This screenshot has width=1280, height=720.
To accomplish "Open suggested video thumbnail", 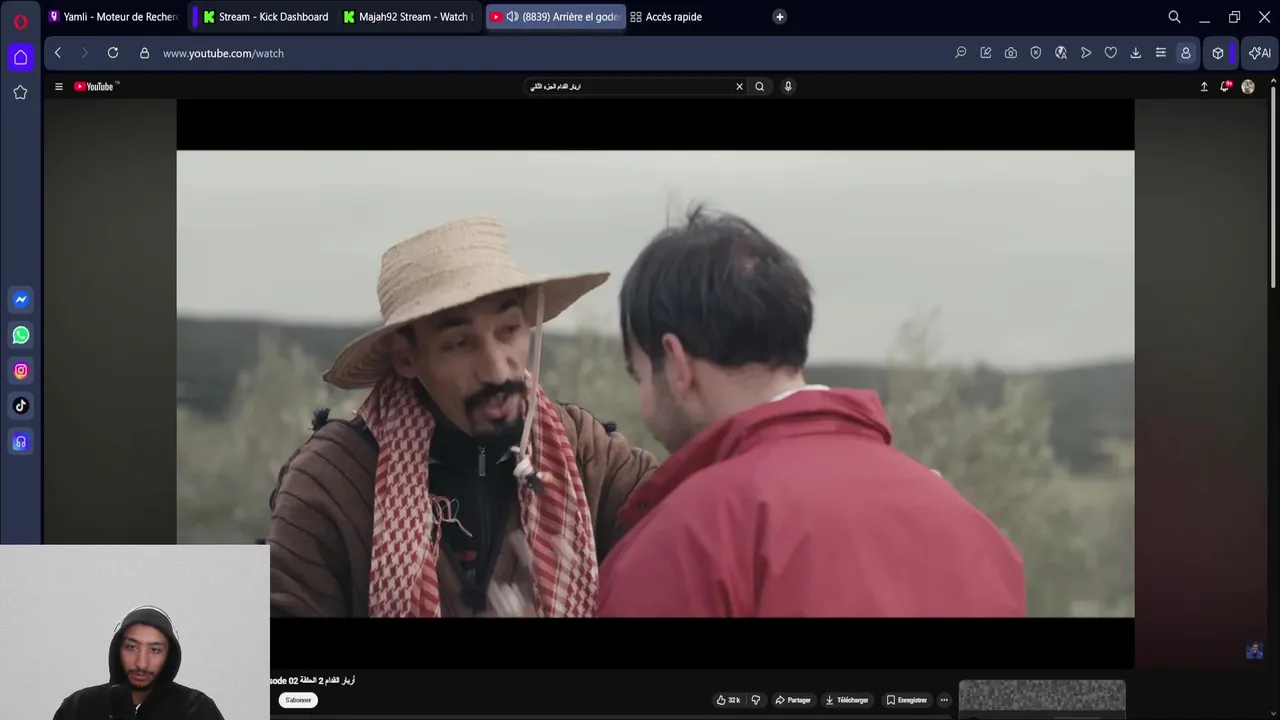I will coord(1042,700).
